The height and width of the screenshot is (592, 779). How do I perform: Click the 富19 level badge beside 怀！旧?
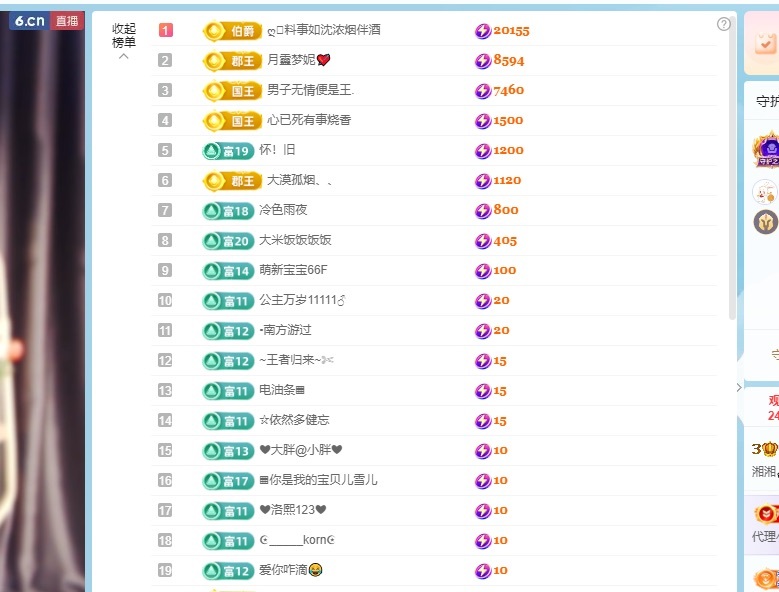(x=226, y=151)
